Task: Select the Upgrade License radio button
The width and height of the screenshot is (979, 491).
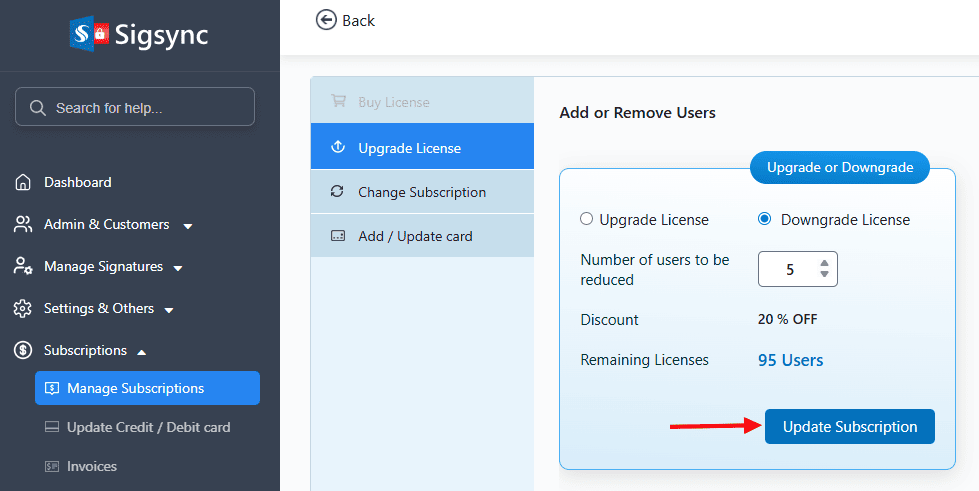Action: [x=587, y=219]
